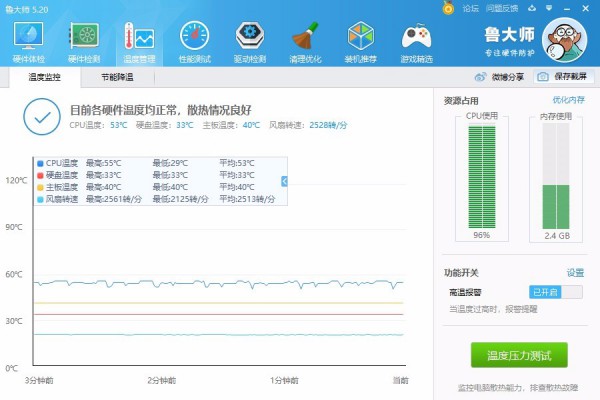The width and height of the screenshot is (600, 400).
Task: Click 最高:55℃ in CPU legend row
Action: pos(103,163)
